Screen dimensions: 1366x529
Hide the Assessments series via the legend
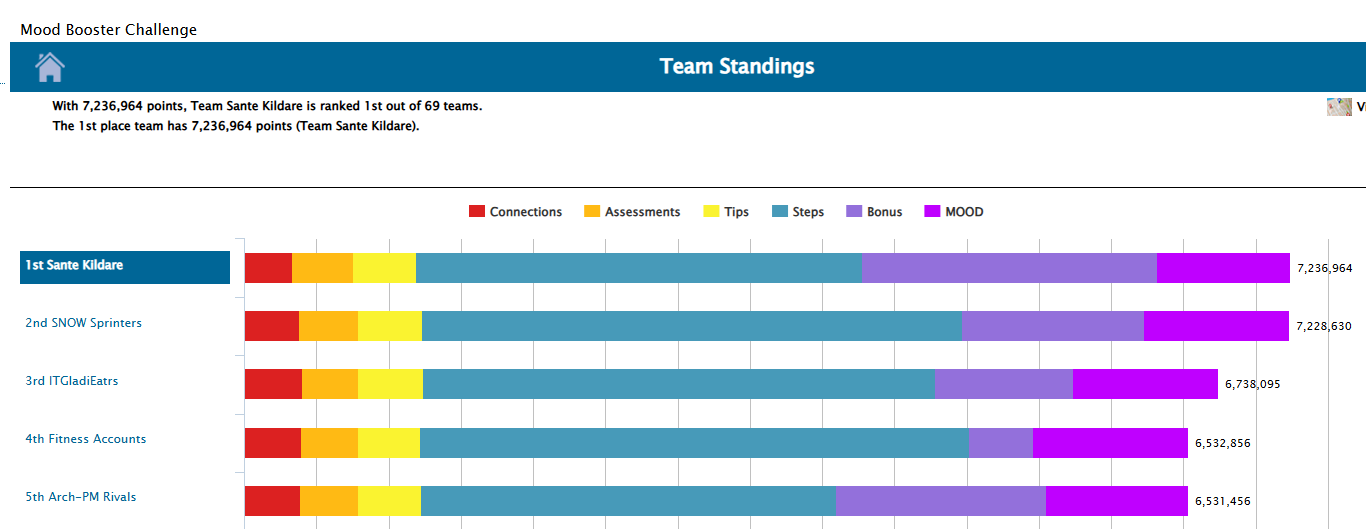(x=632, y=212)
